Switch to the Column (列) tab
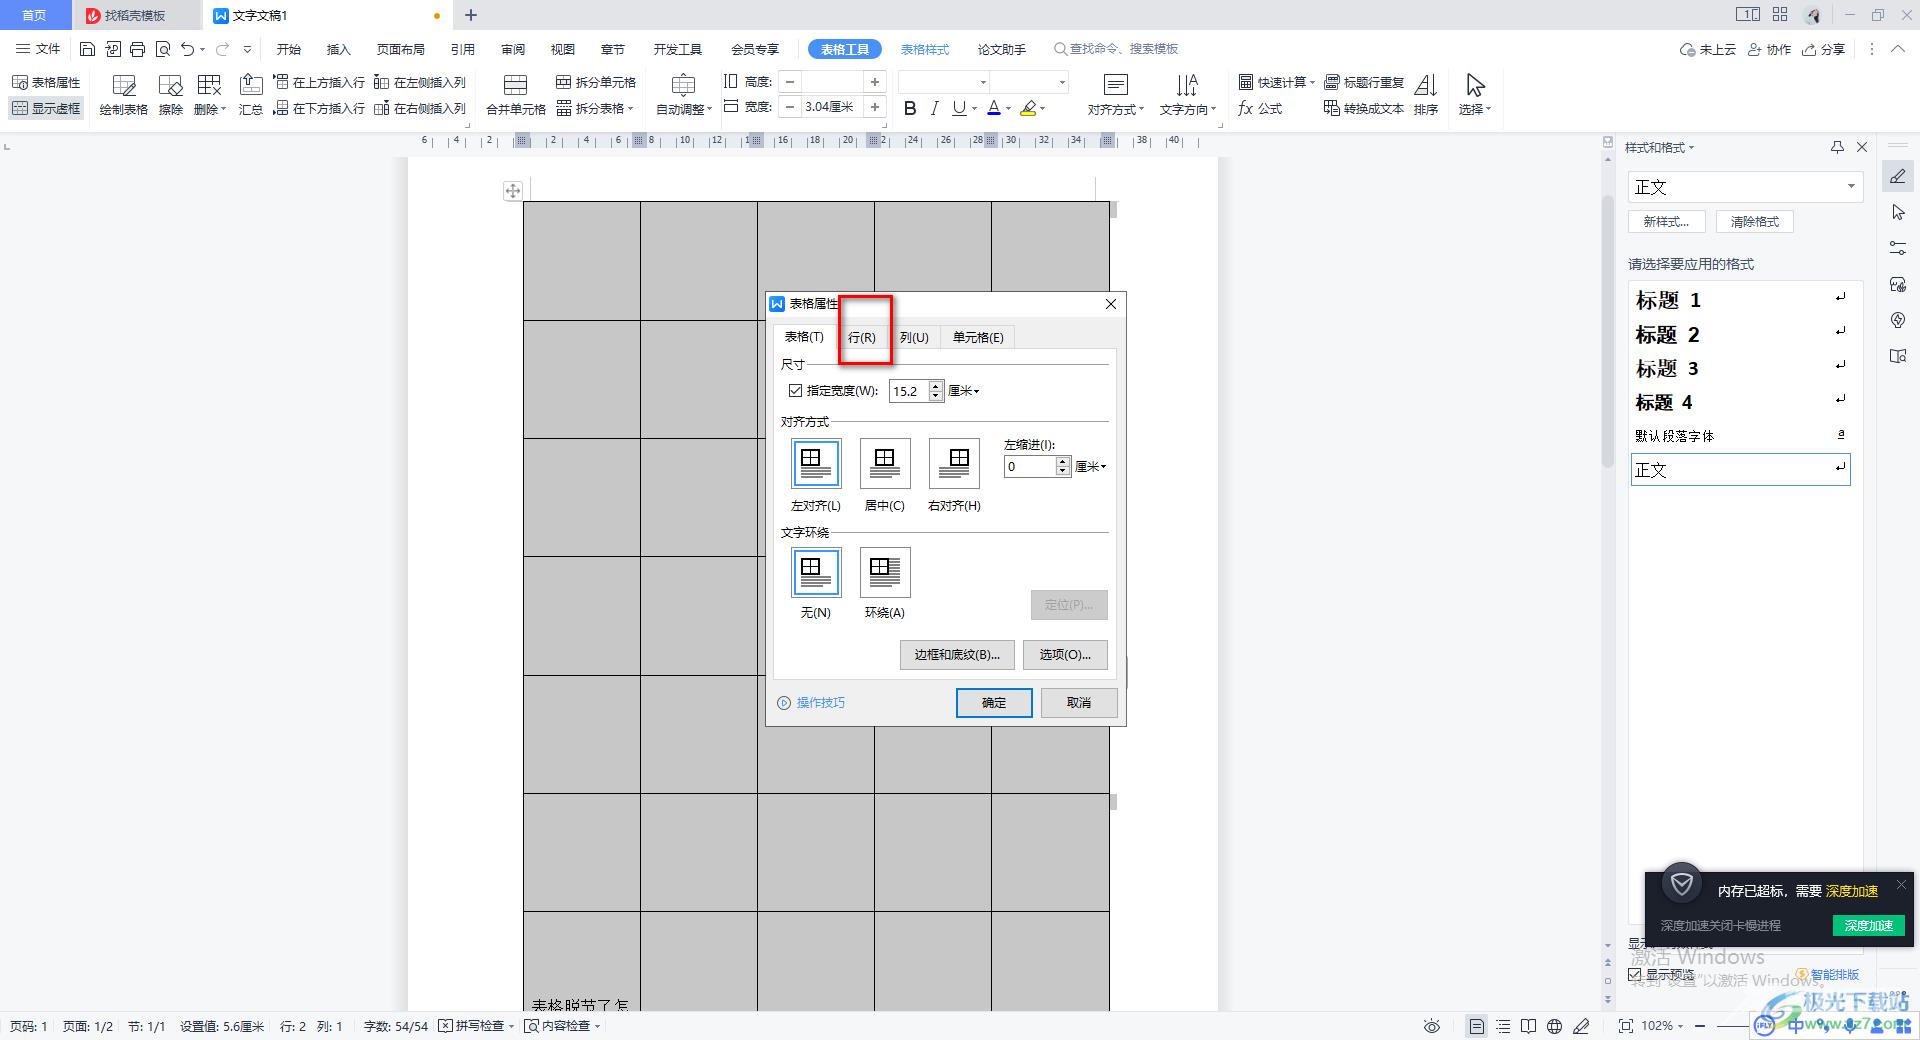 pyautogui.click(x=914, y=337)
